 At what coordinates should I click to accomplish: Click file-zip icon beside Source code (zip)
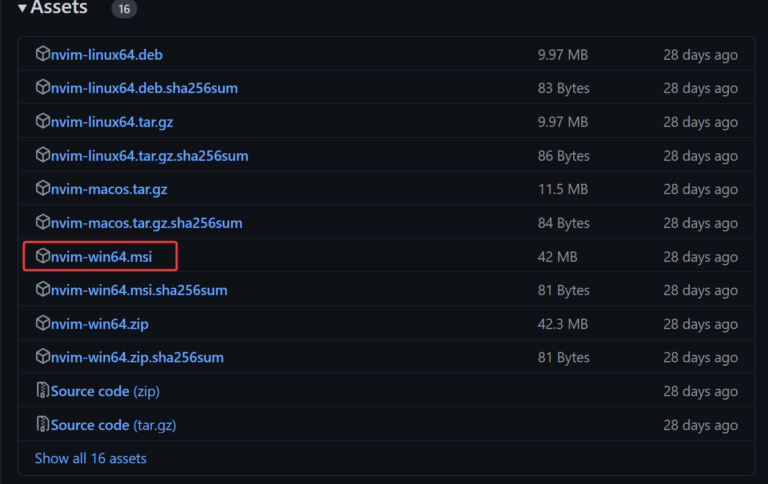pyautogui.click(x=42, y=391)
